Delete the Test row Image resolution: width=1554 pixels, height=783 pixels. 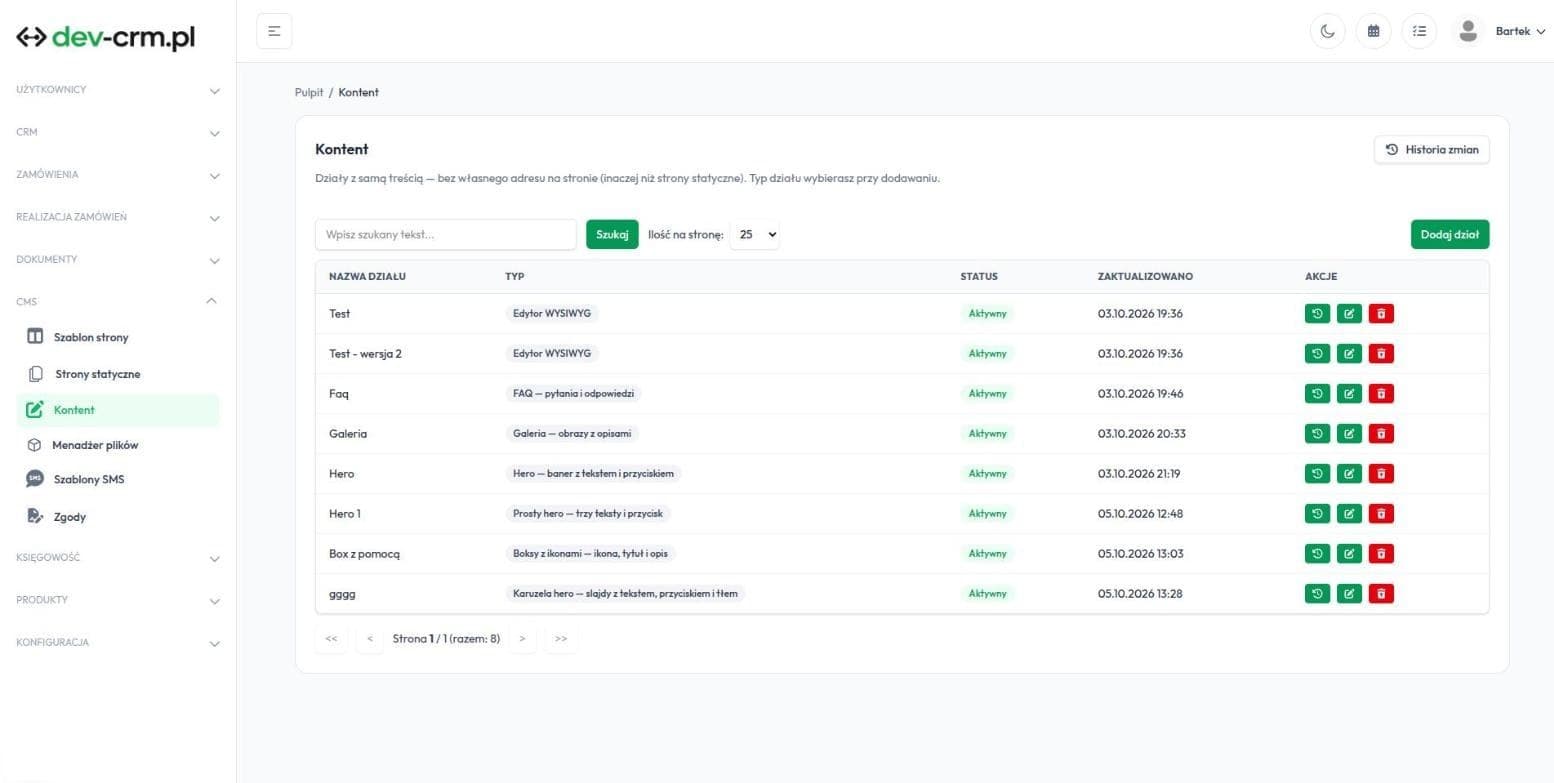pos(1381,314)
